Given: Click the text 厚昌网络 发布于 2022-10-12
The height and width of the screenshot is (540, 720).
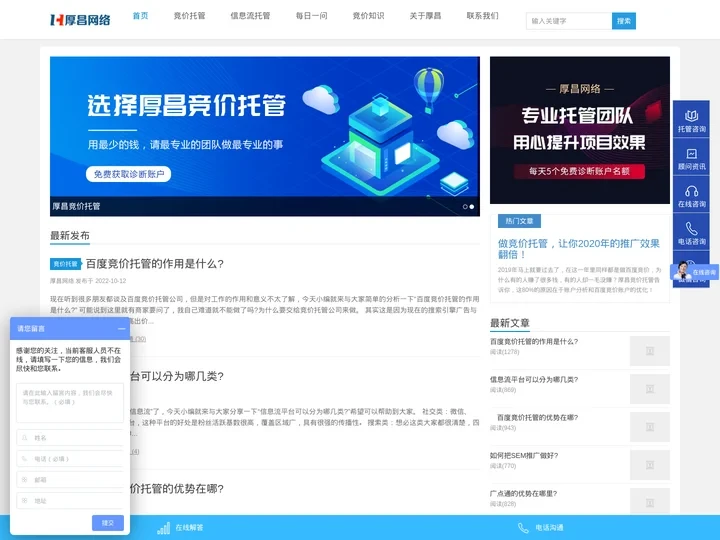Looking at the screenshot, I should 88,281.
